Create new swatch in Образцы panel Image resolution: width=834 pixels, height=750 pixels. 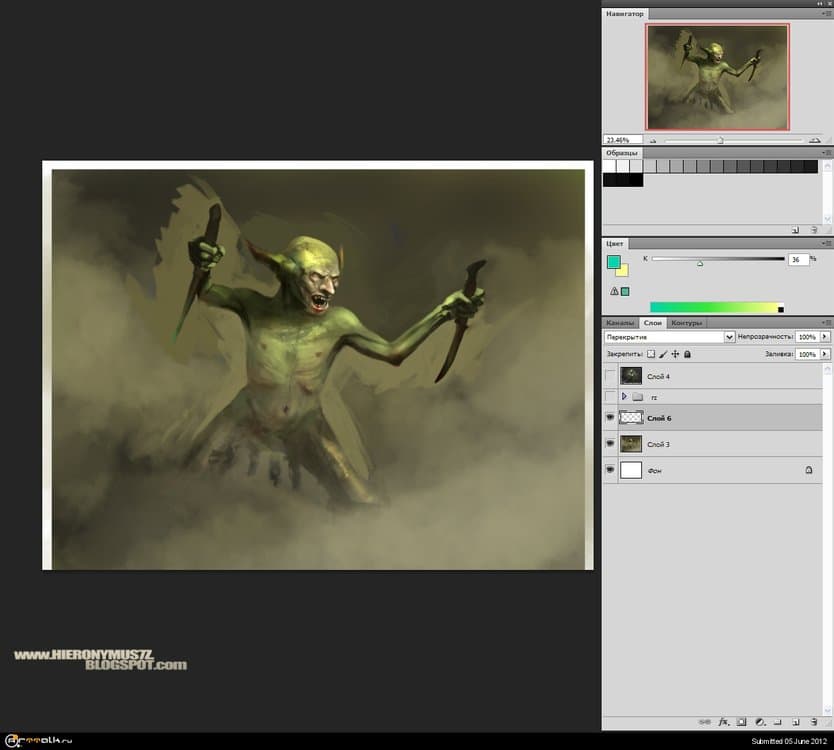tap(796, 230)
